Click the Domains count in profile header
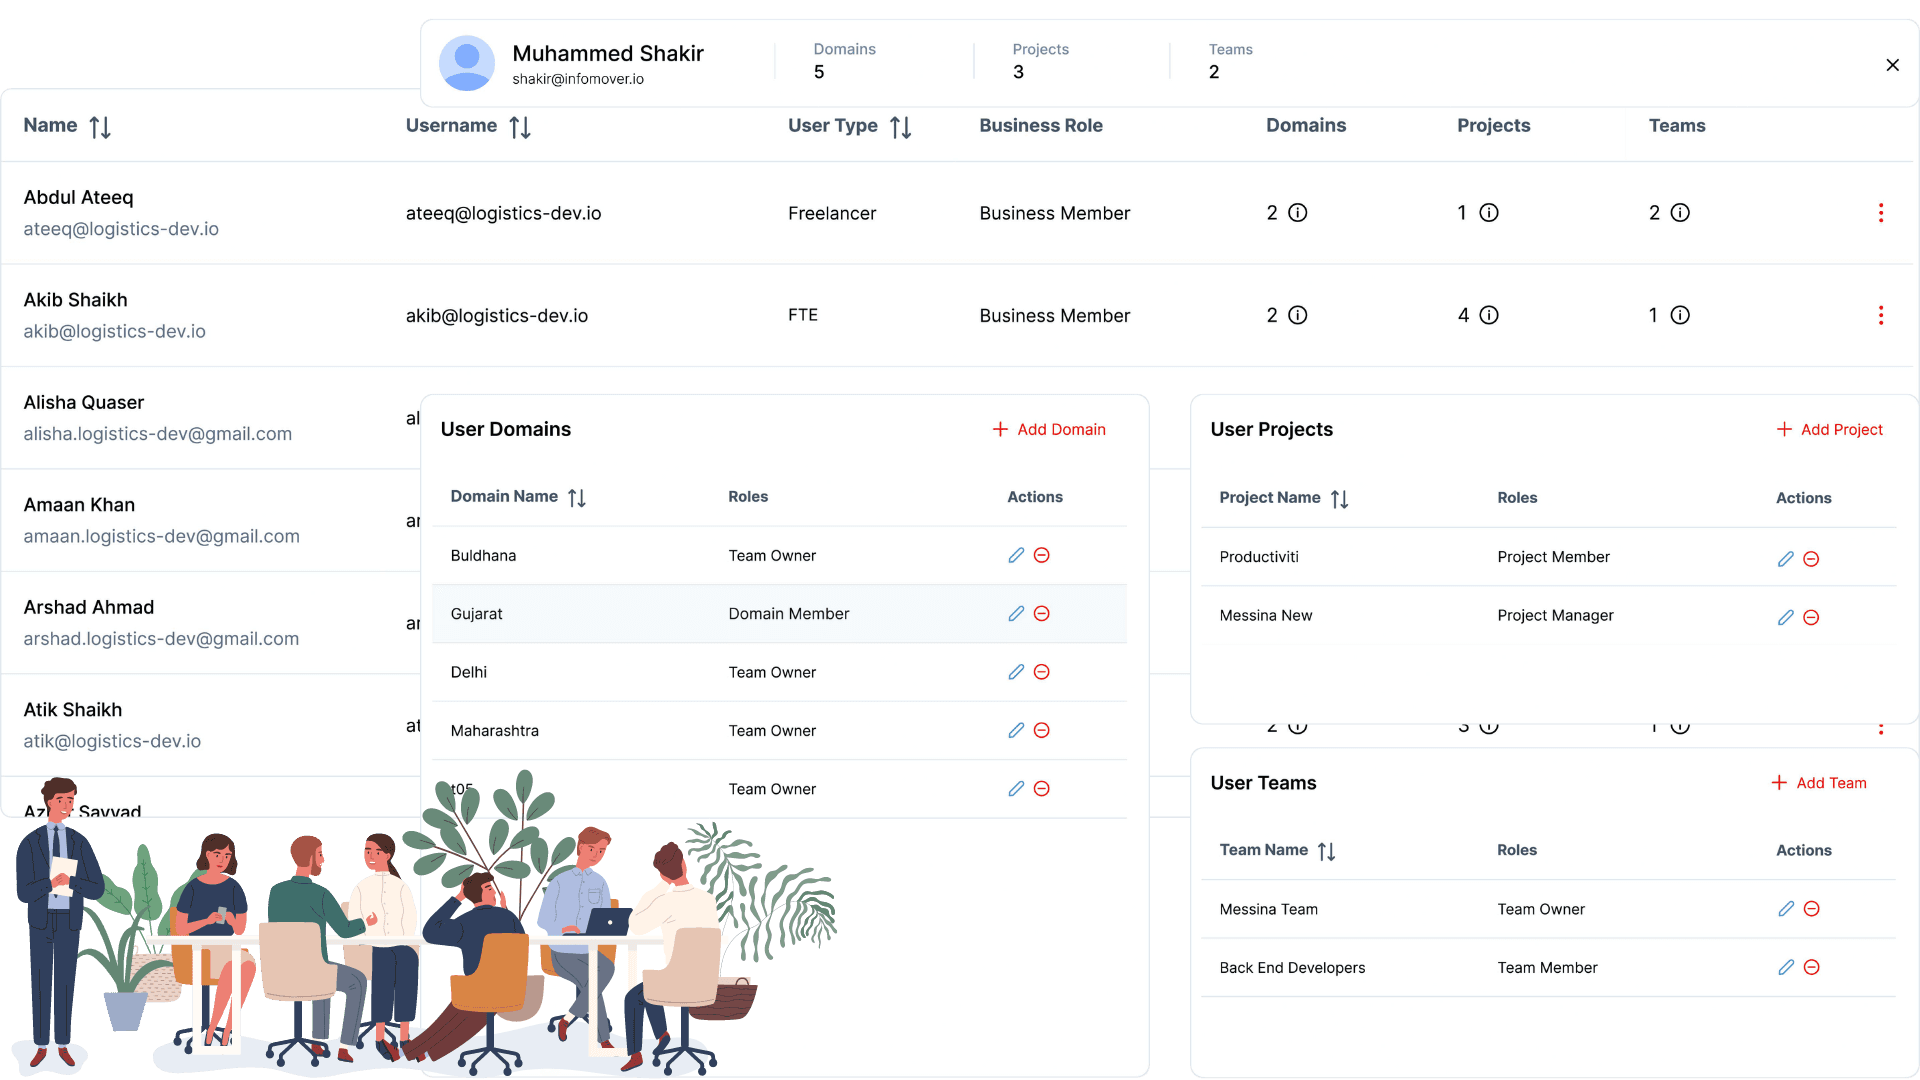1920x1080 pixels. (x=819, y=72)
